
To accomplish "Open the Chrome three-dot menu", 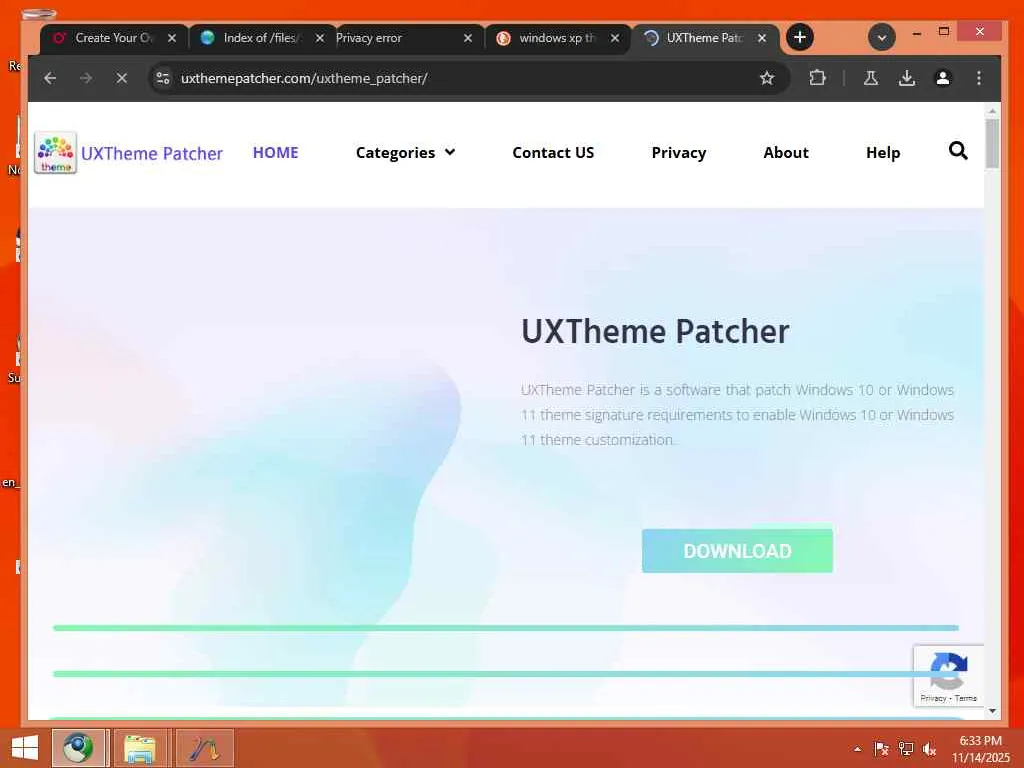I will (978, 78).
